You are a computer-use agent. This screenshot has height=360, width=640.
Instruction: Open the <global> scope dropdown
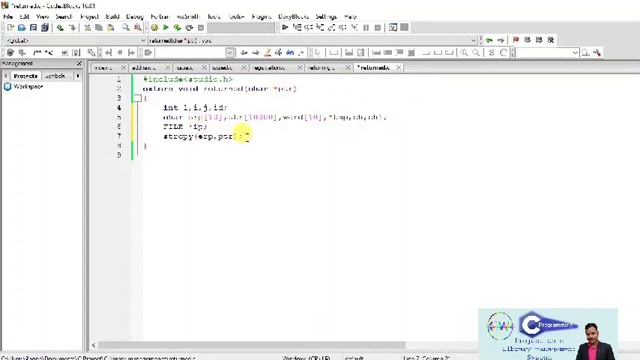click(x=143, y=40)
